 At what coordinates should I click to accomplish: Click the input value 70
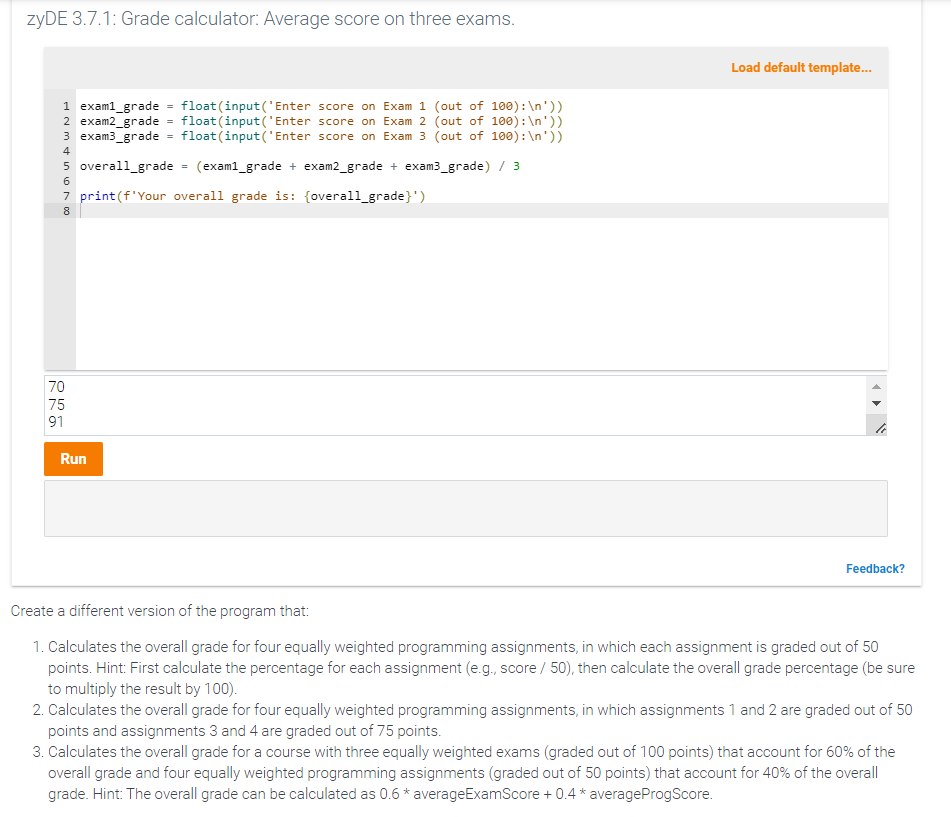click(56, 386)
